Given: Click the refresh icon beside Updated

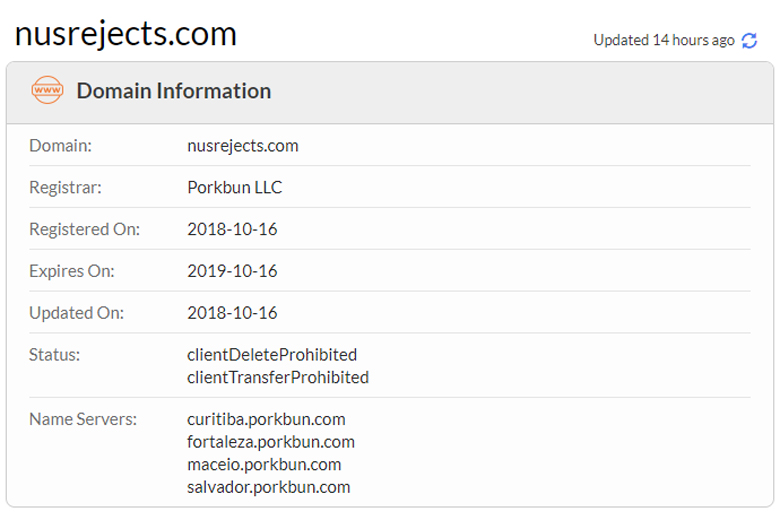Looking at the screenshot, I should pos(750,40).
